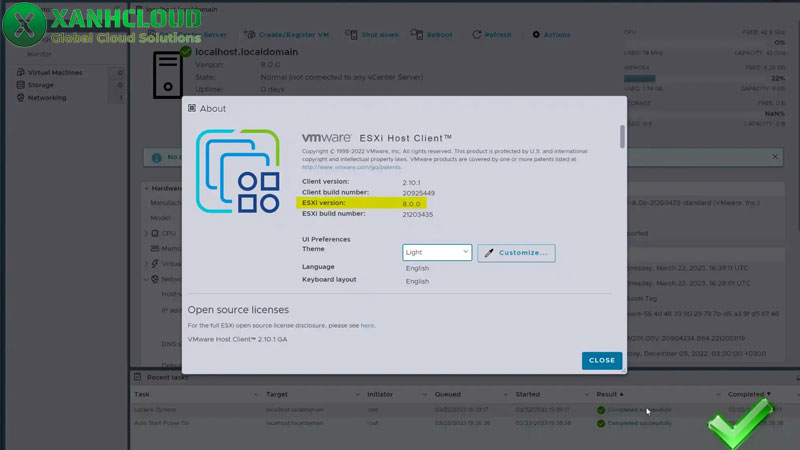The height and width of the screenshot is (450, 800).
Task: Select Networking in navigator
Action: coord(47,98)
